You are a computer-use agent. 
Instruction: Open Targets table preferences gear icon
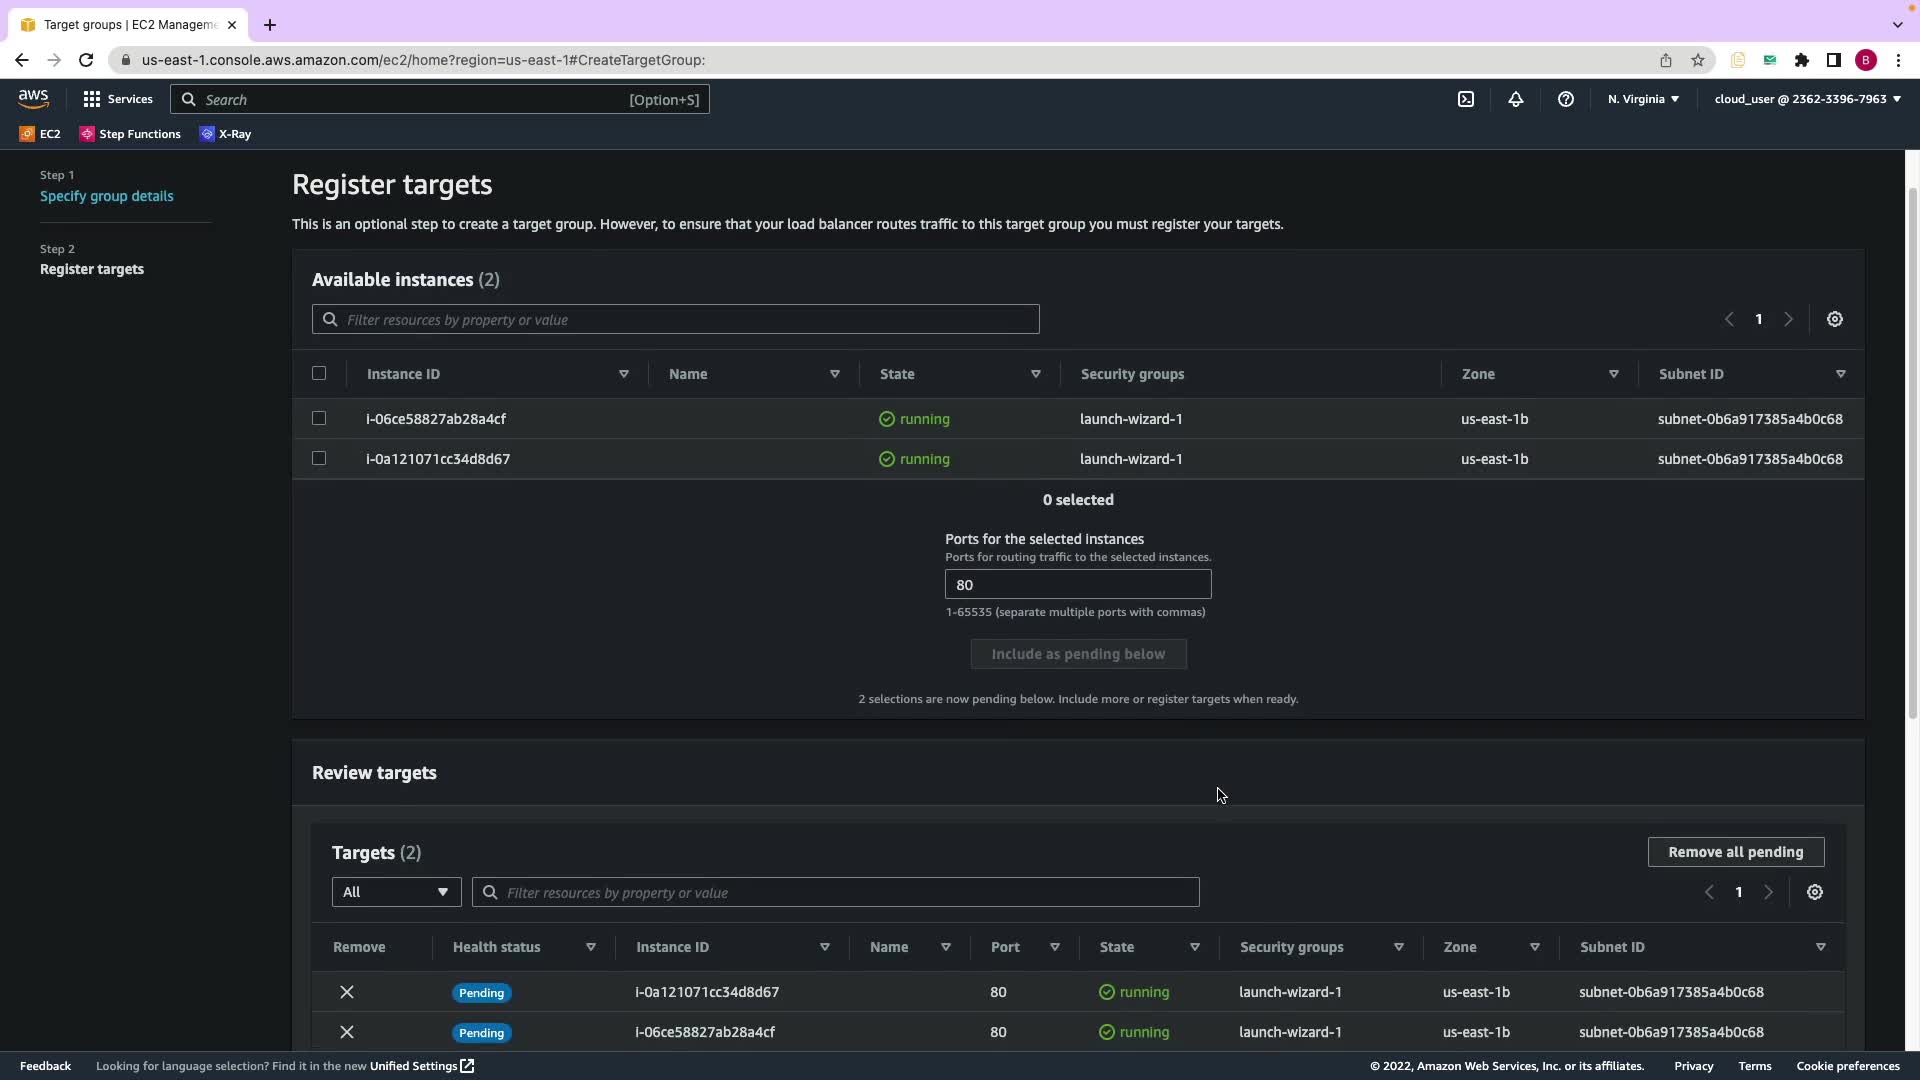point(1815,892)
